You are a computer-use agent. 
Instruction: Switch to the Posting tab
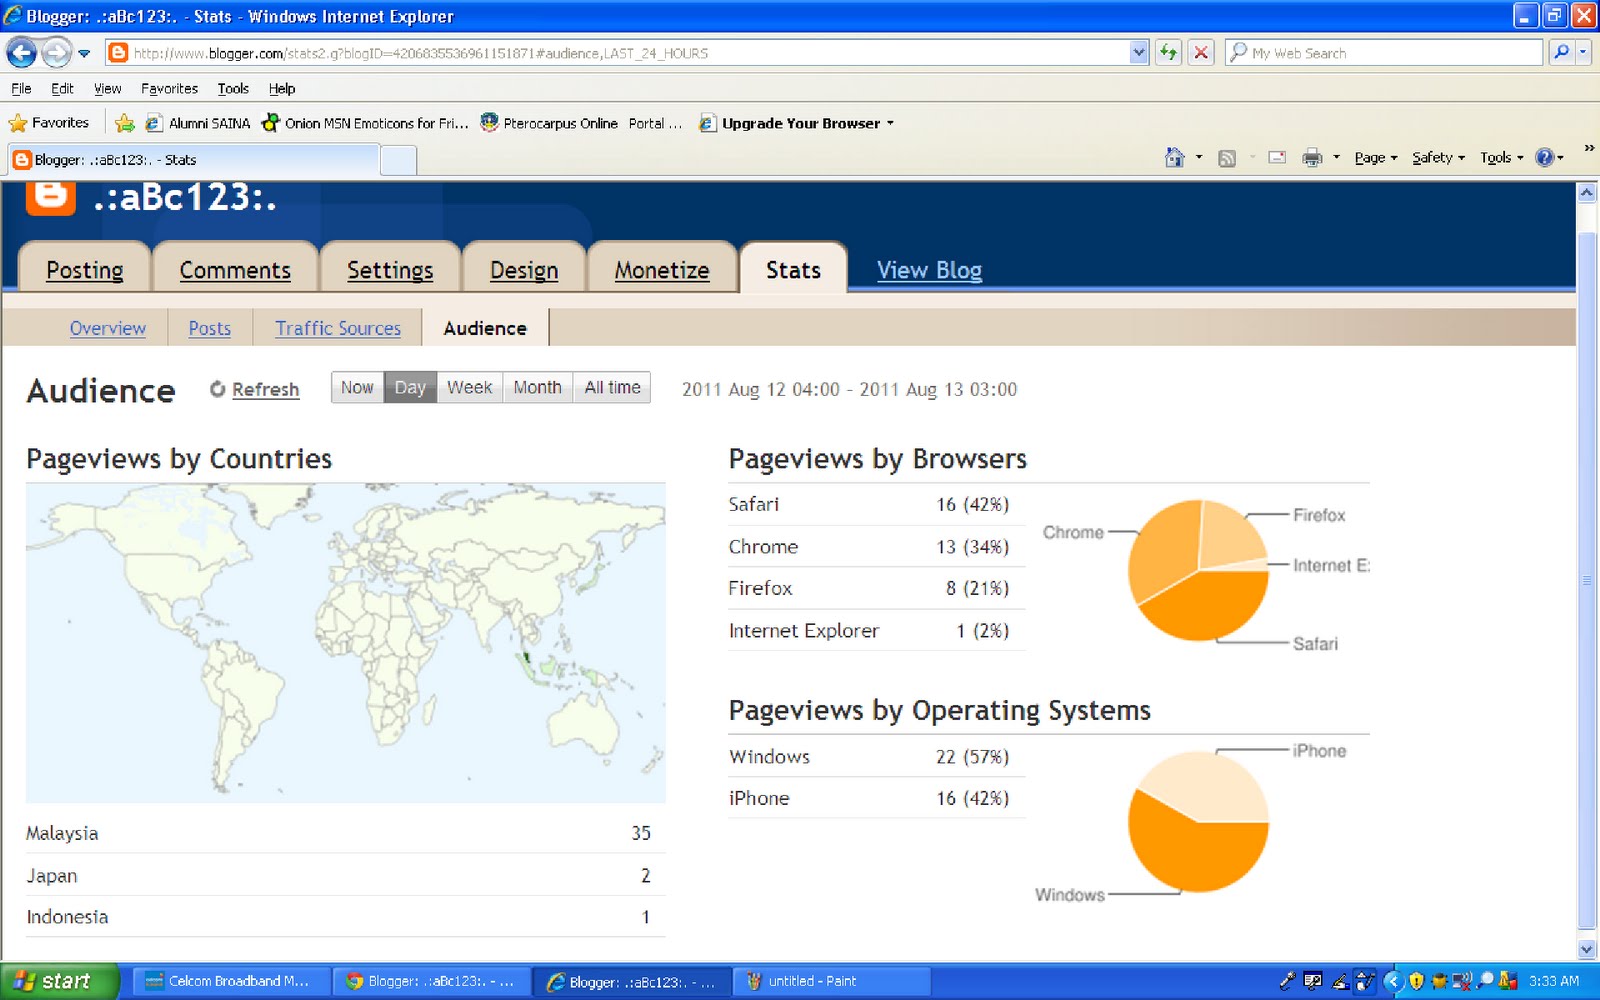(x=85, y=270)
